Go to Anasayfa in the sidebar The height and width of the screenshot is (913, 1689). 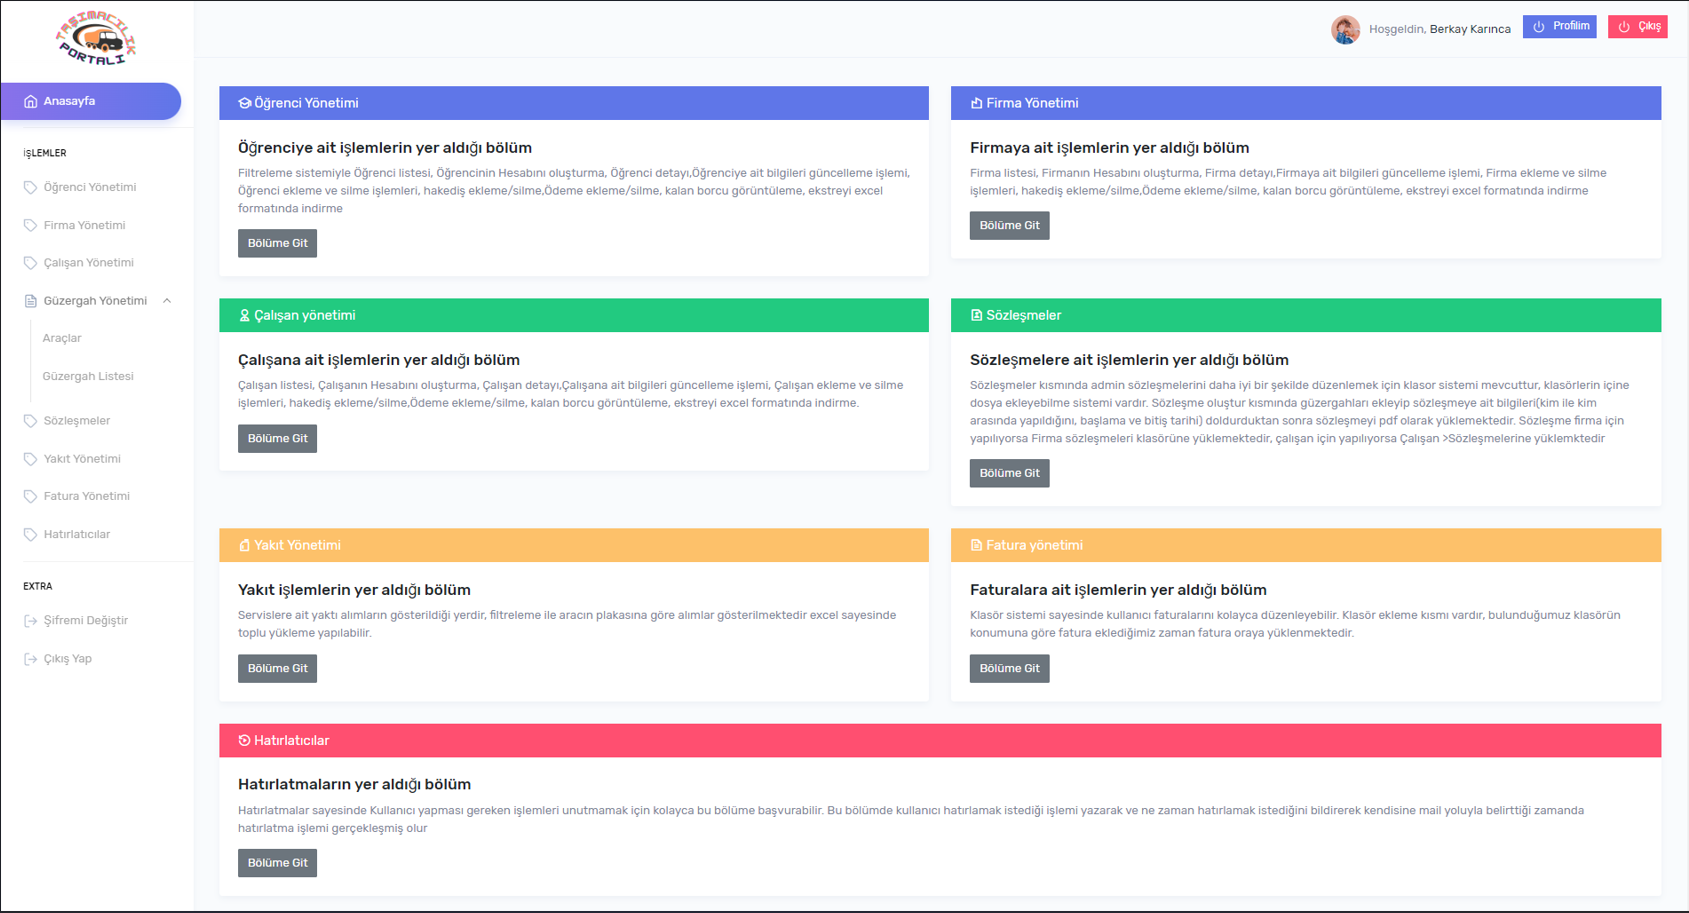90,101
